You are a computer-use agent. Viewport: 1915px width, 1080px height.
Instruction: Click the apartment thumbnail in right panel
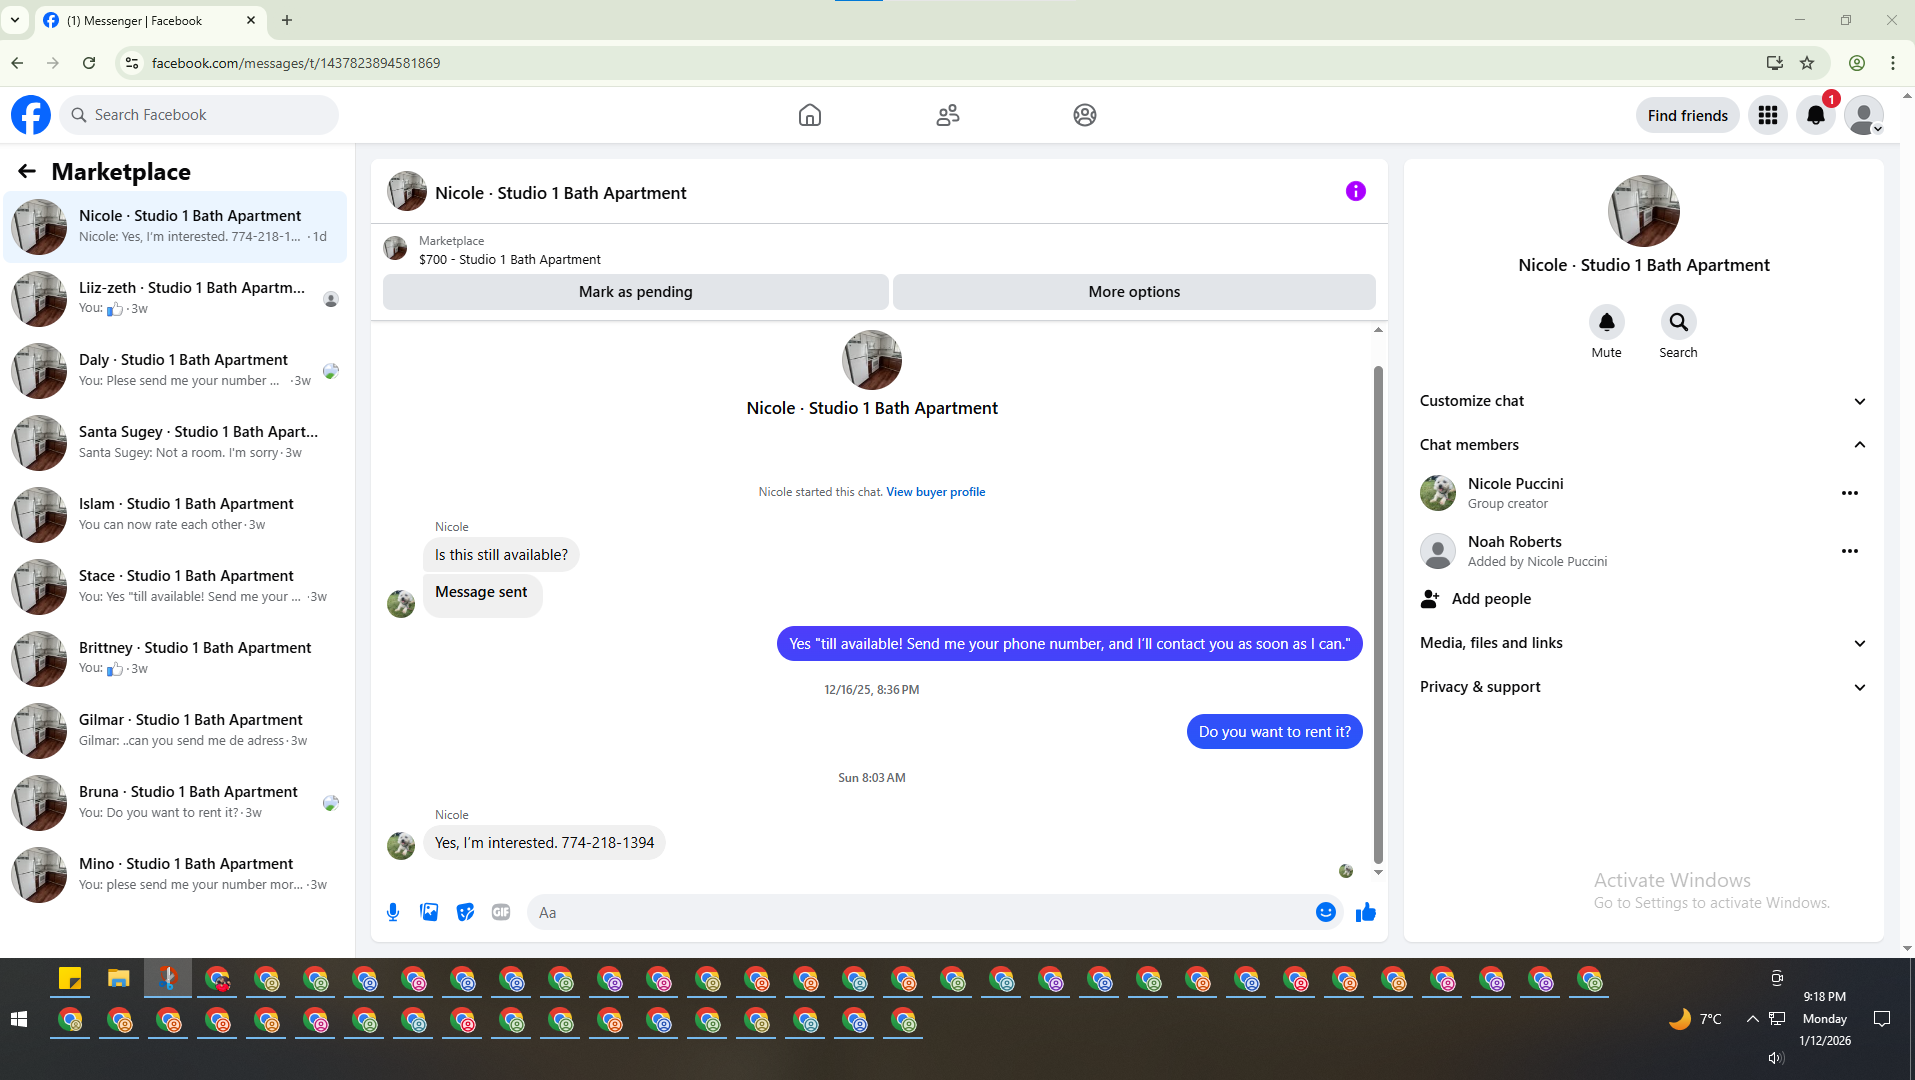pyautogui.click(x=1644, y=211)
